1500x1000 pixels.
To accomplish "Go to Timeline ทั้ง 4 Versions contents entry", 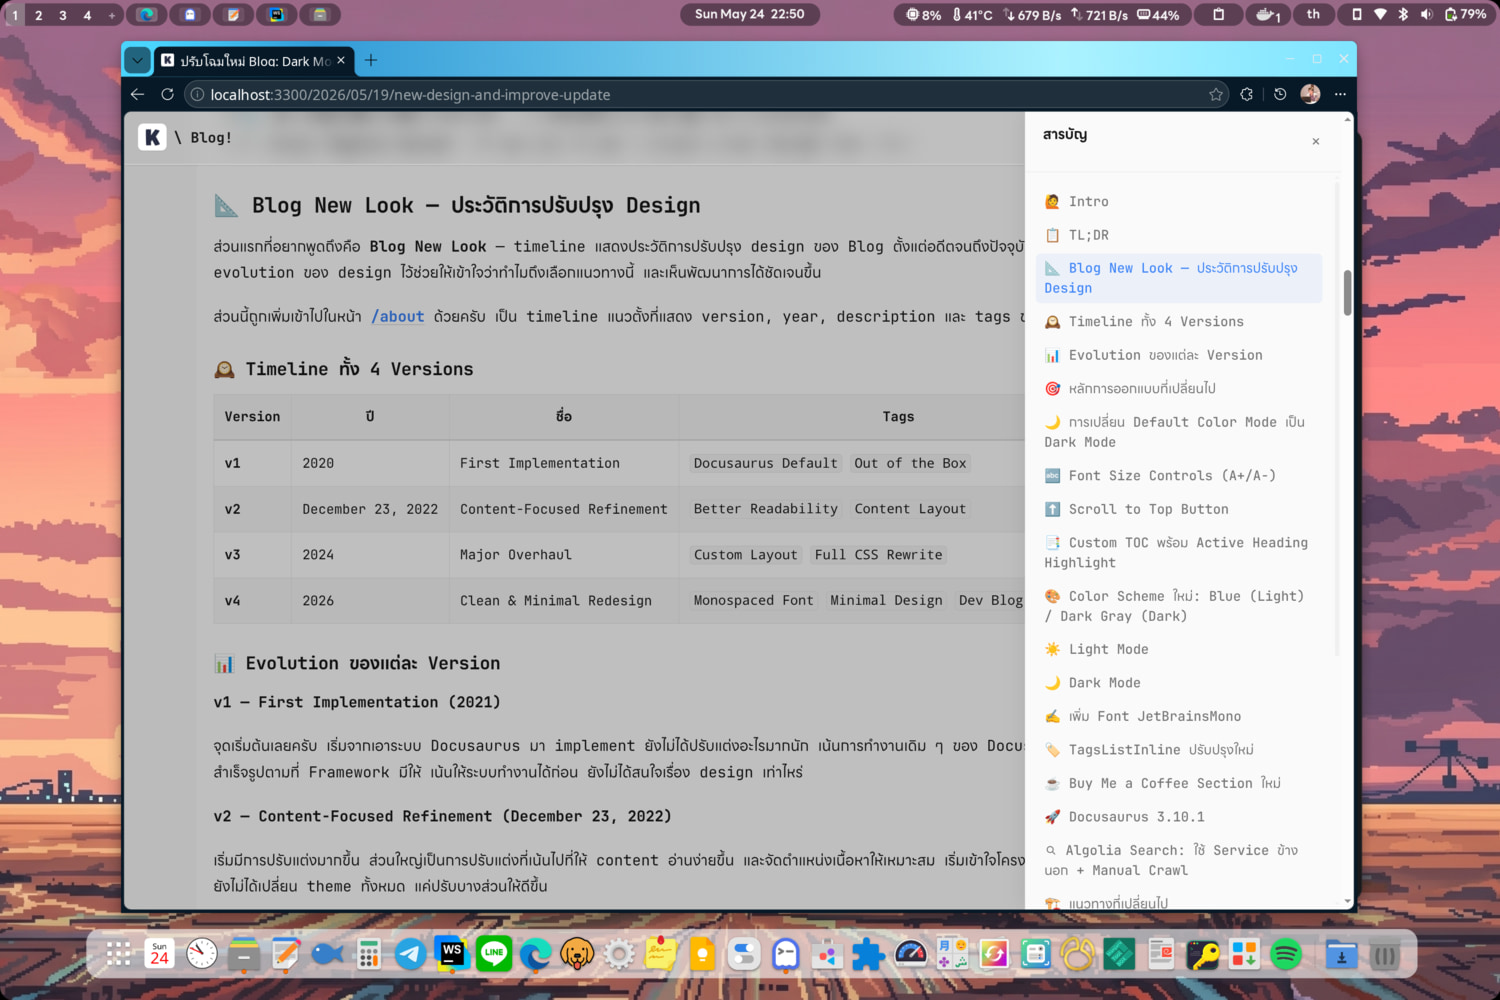I will (x=1180, y=321).
